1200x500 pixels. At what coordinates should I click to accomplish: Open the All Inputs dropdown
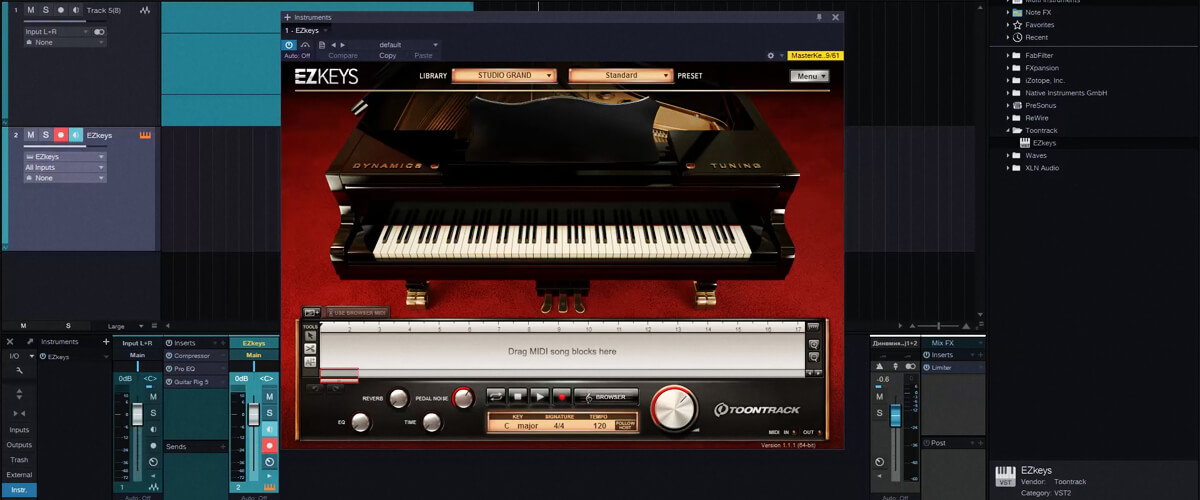[x=64, y=167]
